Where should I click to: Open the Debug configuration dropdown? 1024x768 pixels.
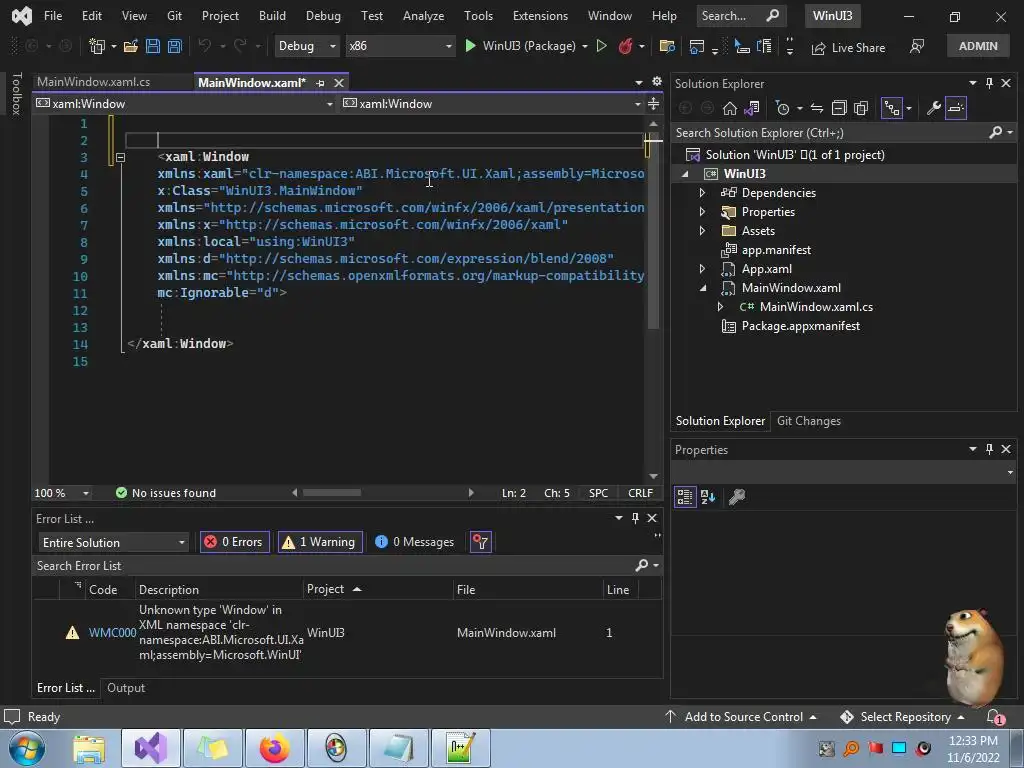306,46
